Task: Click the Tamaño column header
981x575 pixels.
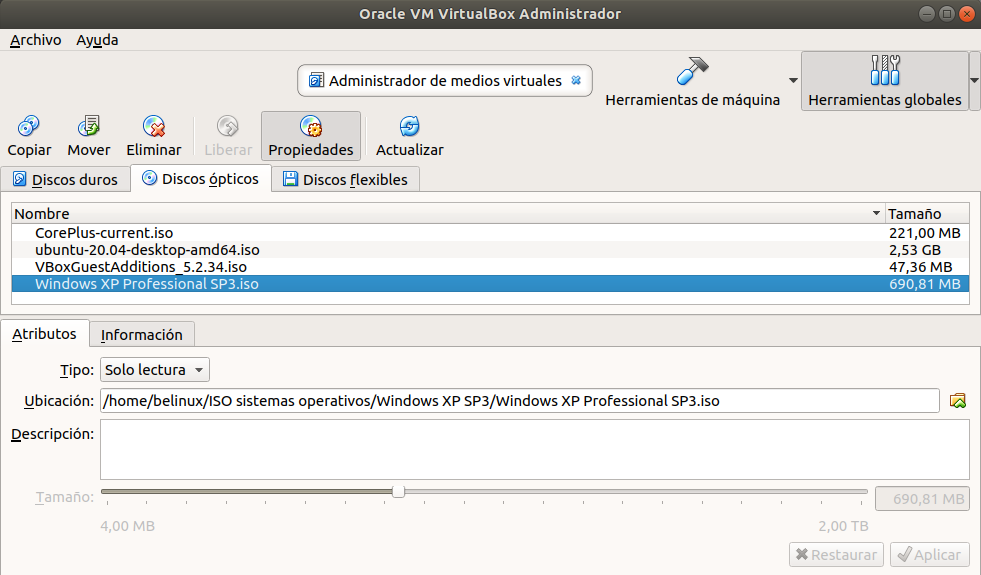Action: pos(927,213)
